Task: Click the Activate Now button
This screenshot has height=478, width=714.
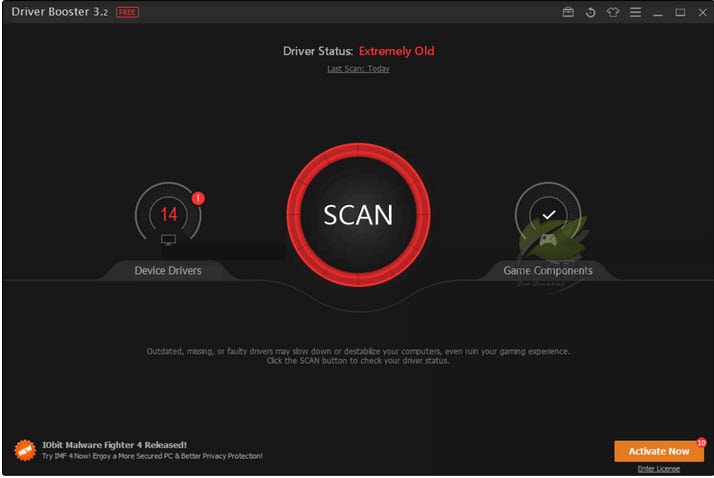Action: coord(659,451)
